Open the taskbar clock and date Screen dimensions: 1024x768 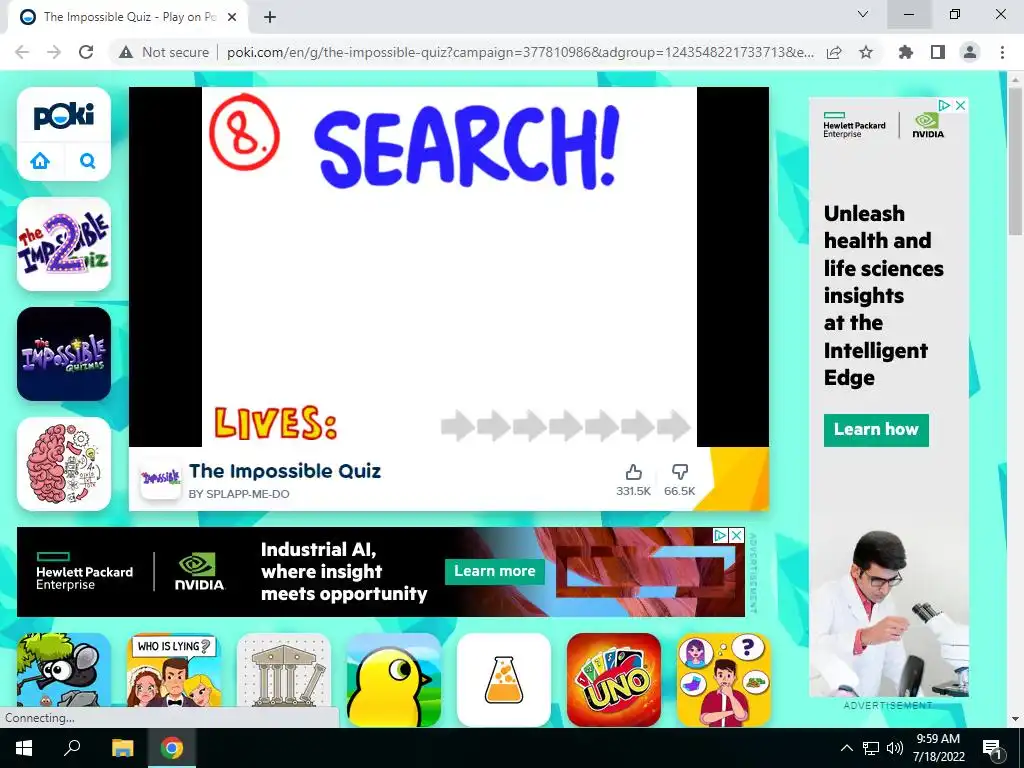click(x=938, y=748)
